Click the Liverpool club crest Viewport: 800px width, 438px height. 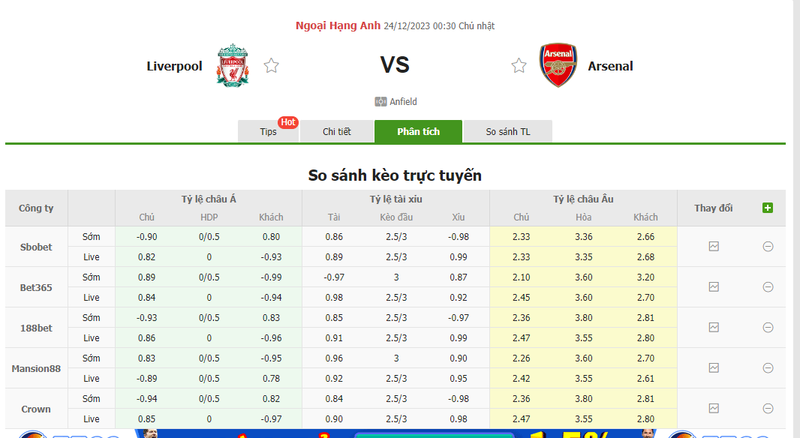[x=232, y=65]
